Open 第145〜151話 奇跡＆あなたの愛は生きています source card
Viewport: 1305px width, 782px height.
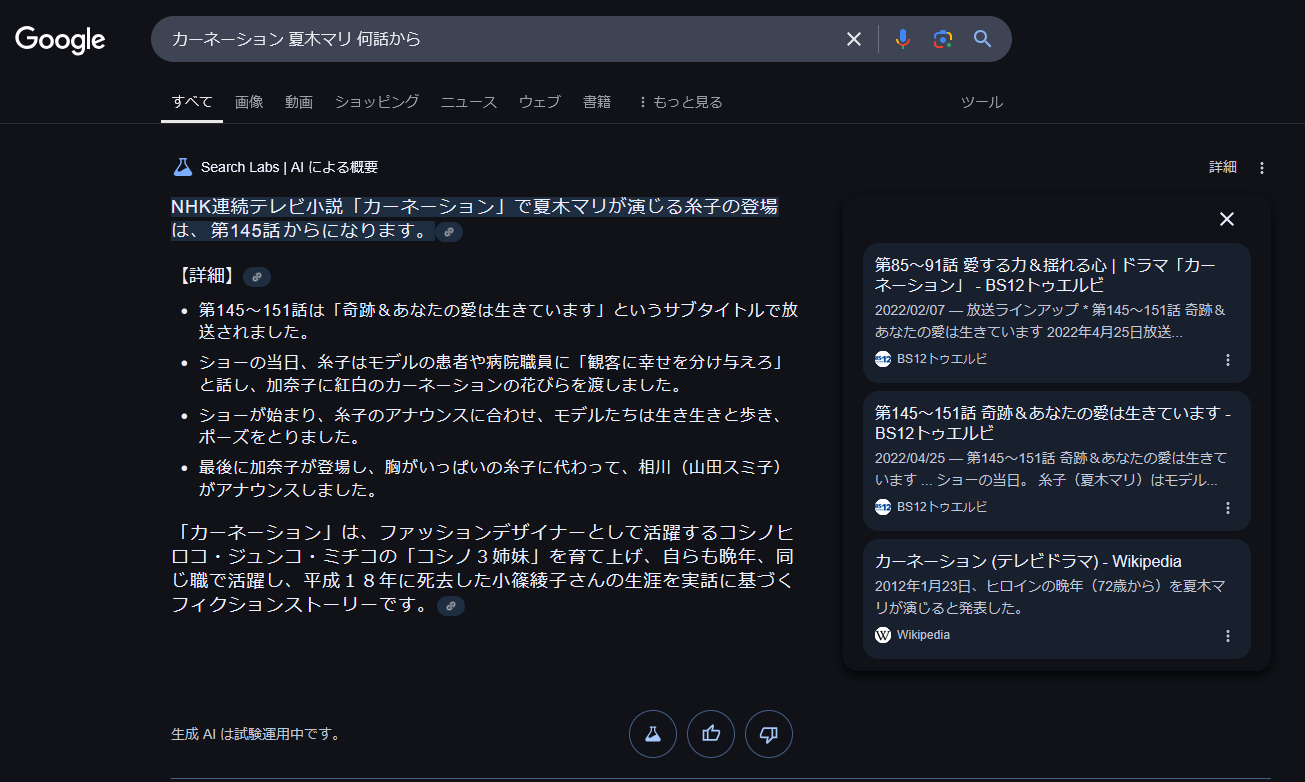click(1057, 461)
